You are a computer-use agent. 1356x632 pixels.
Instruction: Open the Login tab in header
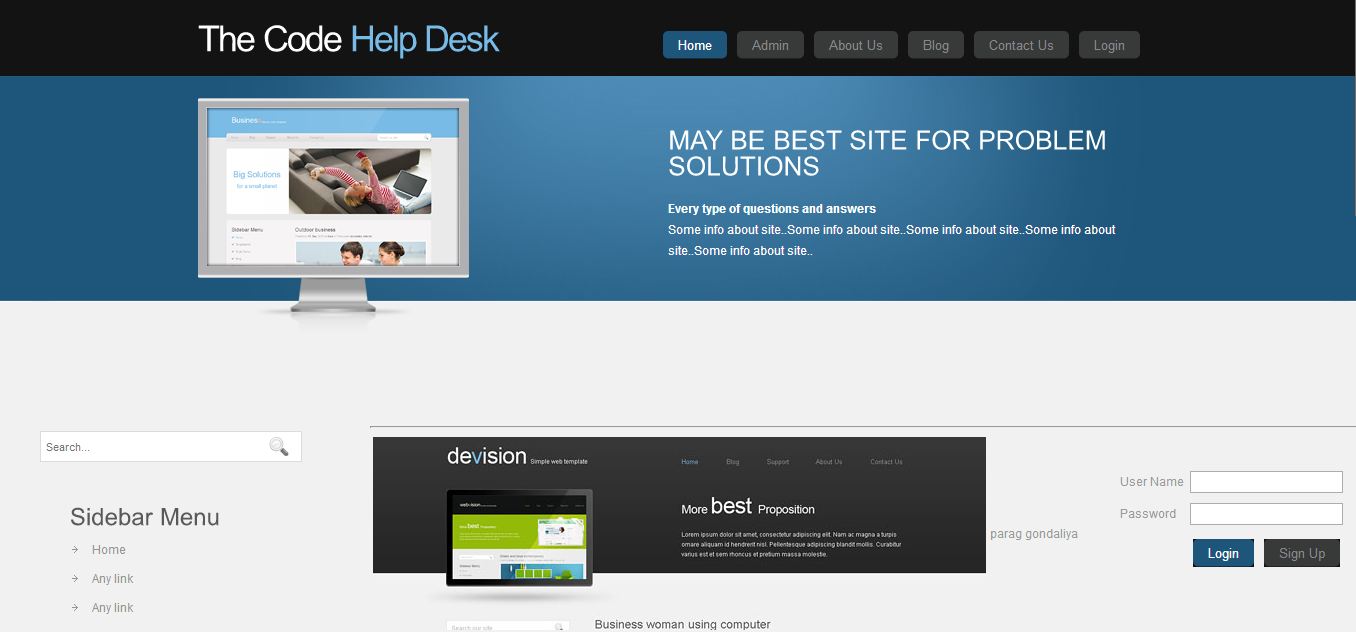(1109, 45)
